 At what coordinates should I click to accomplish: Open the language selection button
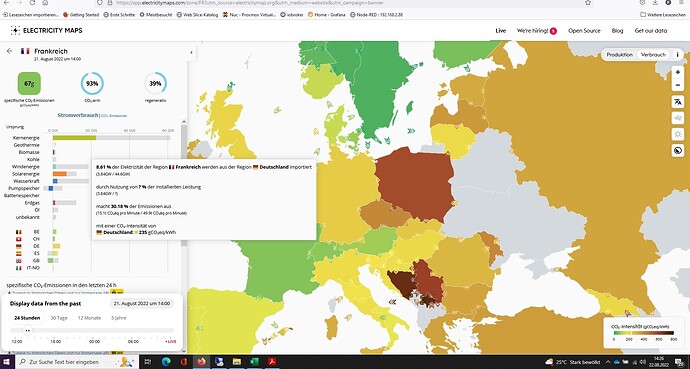point(678,102)
